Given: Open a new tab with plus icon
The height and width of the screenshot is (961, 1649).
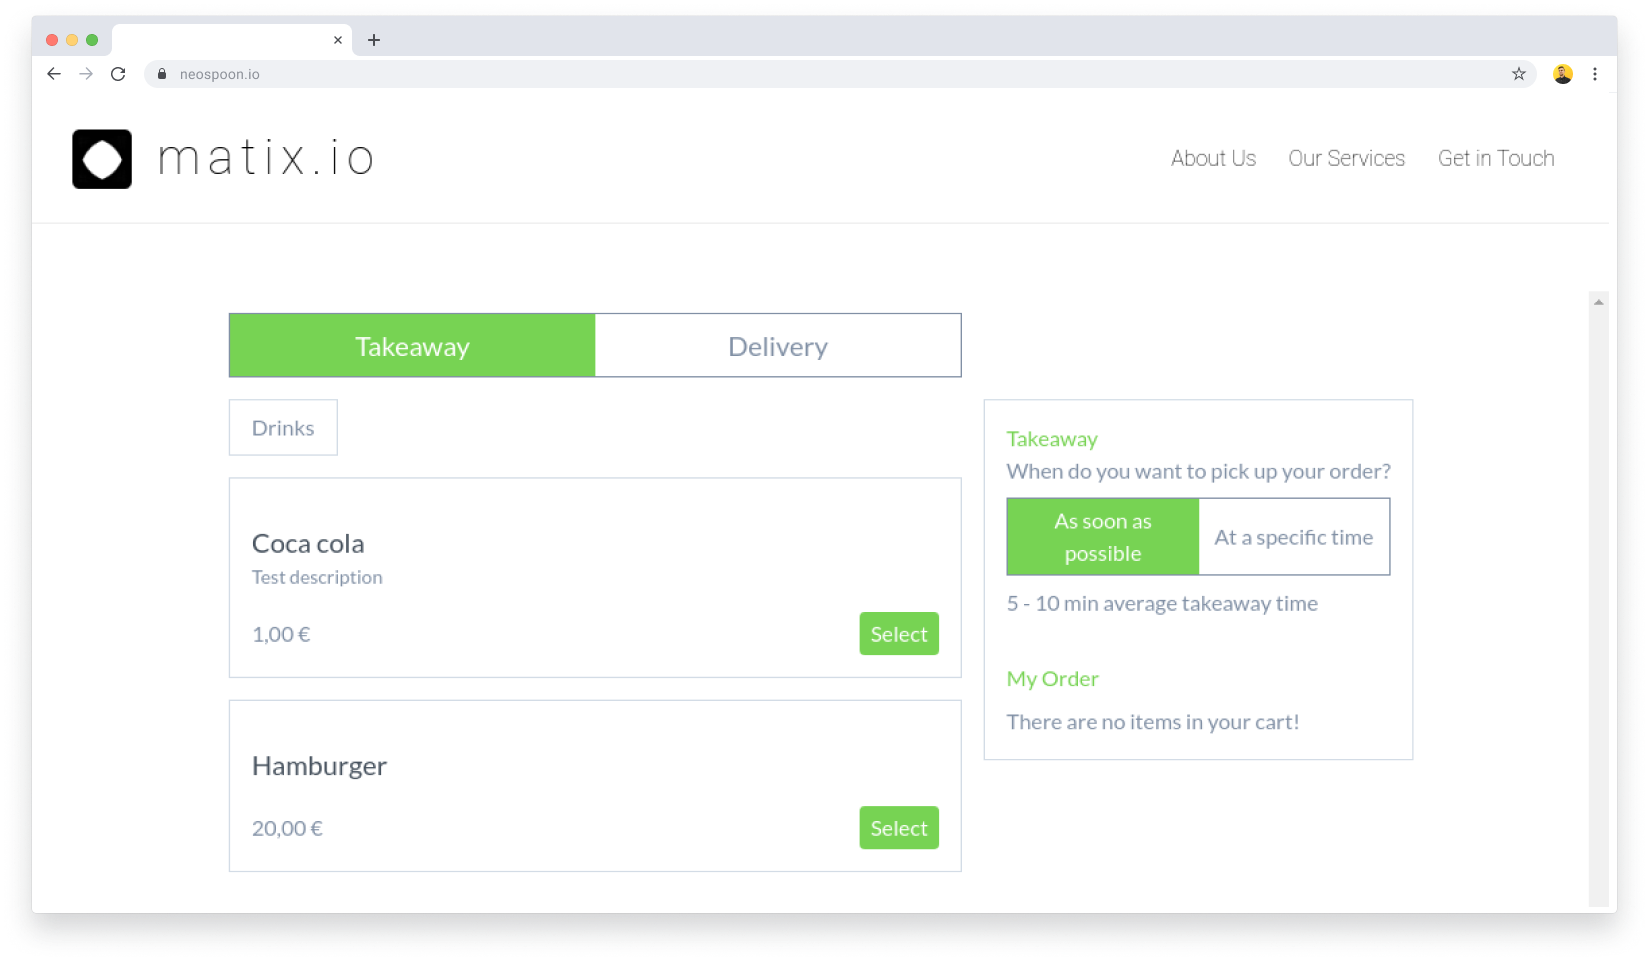Looking at the screenshot, I should pos(374,40).
